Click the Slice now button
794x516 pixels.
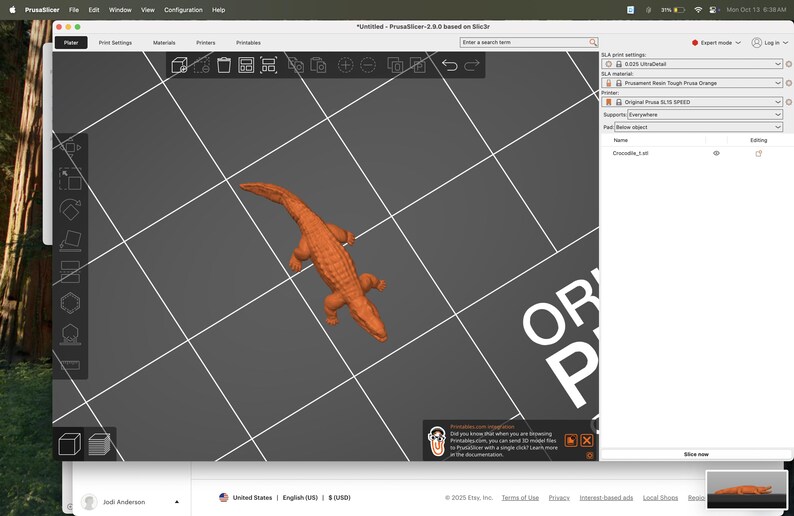(696, 454)
